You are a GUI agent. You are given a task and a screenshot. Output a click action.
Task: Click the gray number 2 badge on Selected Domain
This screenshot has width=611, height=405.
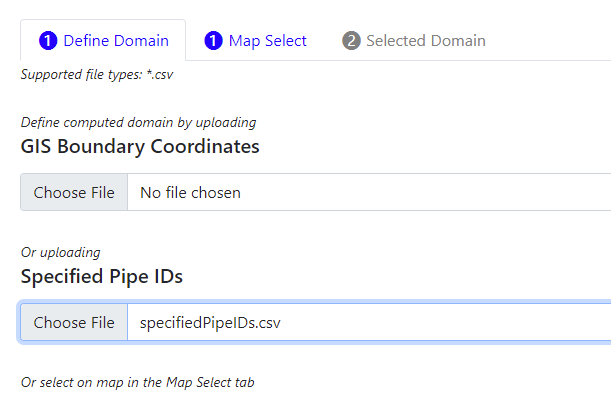351,41
